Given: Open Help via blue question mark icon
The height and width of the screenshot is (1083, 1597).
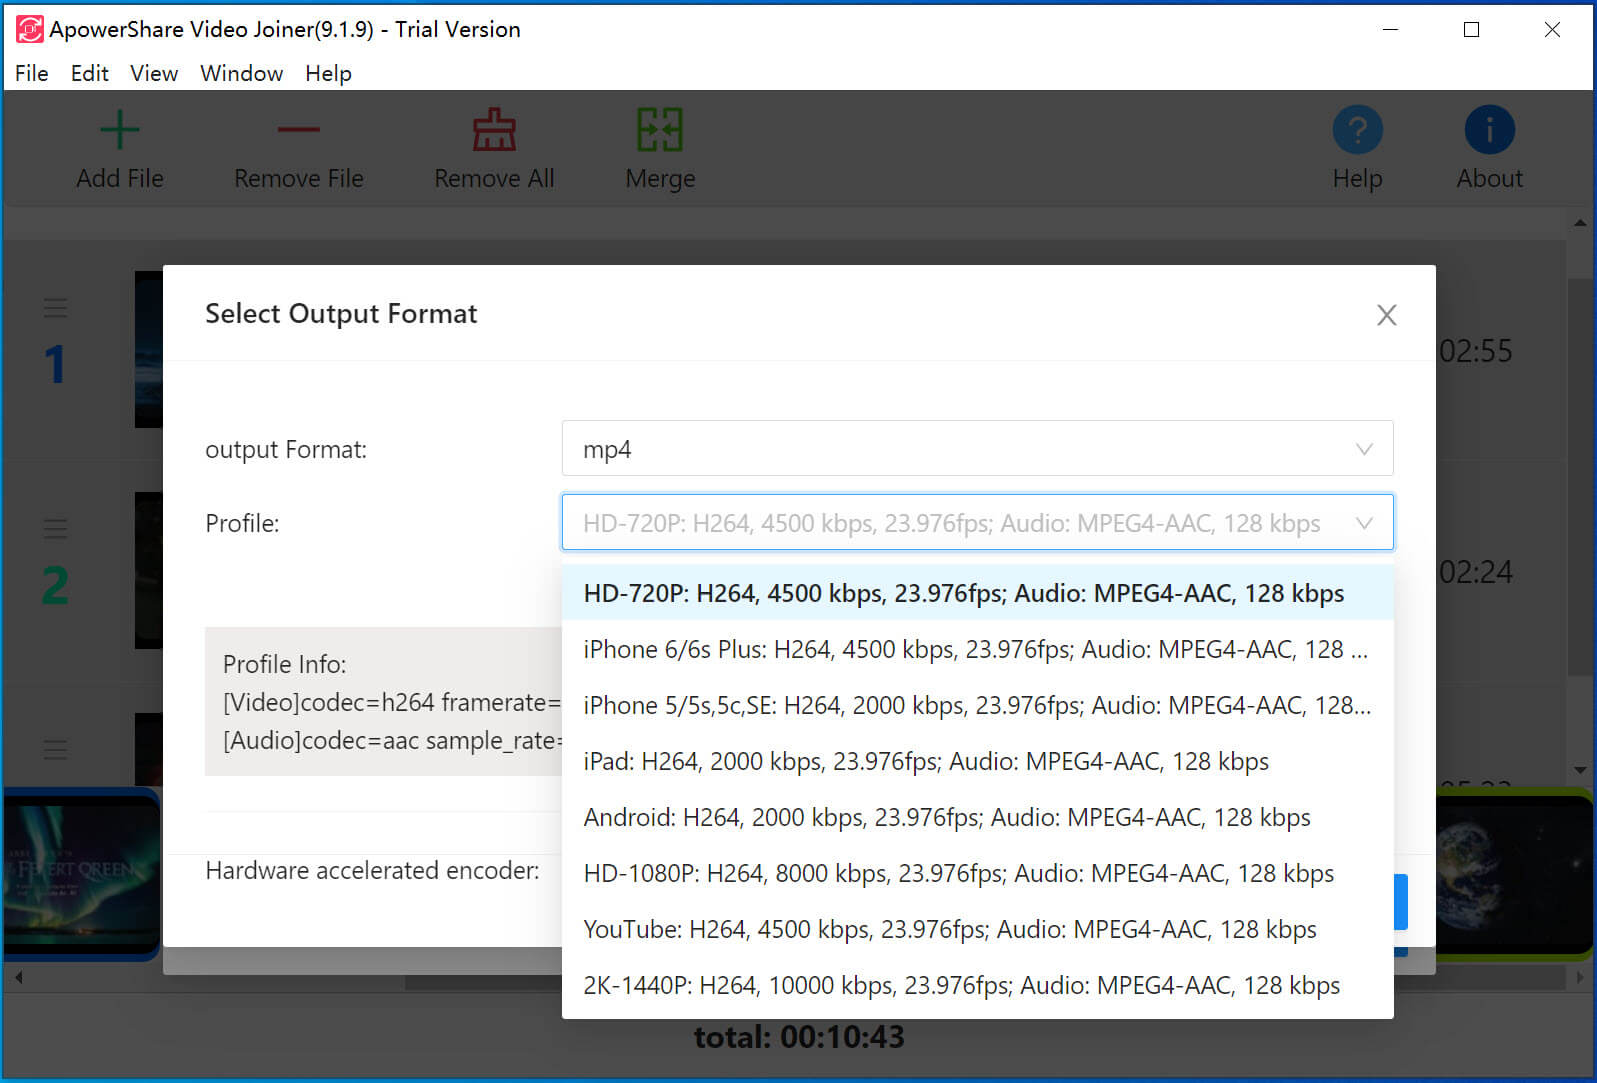Looking at the screenshot, I should point(1357,130).
